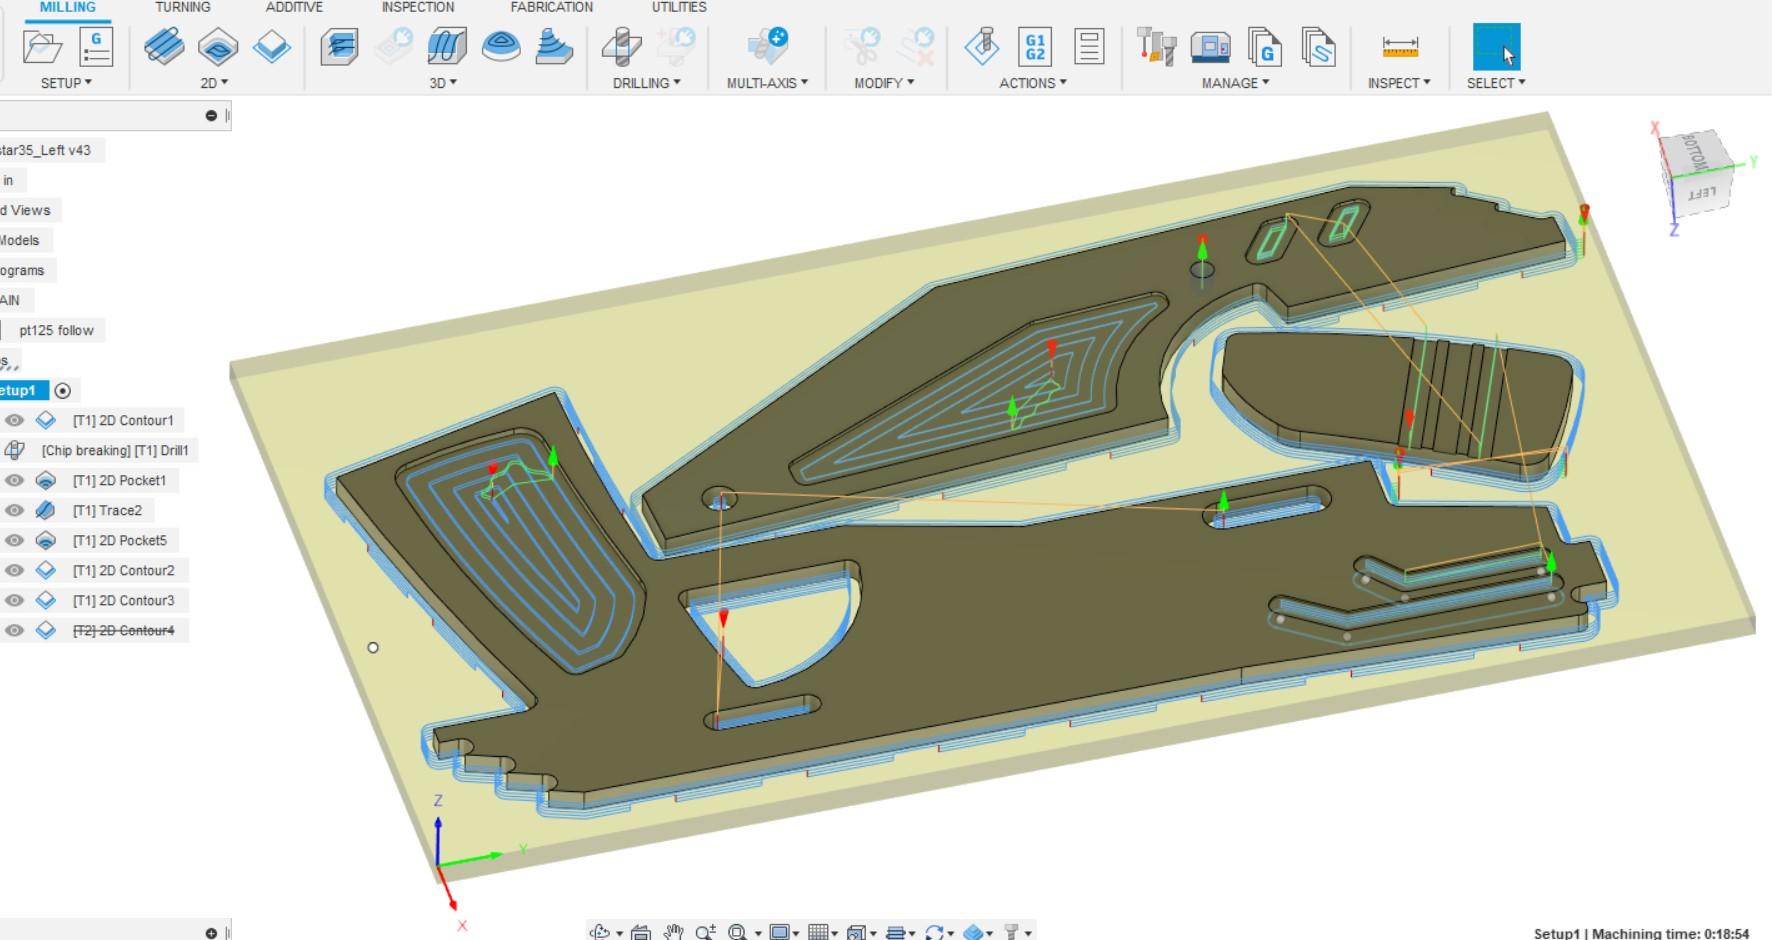Switch to the FABRICATION tab
Screen dimensions: 1772x940
pos(552,7)
